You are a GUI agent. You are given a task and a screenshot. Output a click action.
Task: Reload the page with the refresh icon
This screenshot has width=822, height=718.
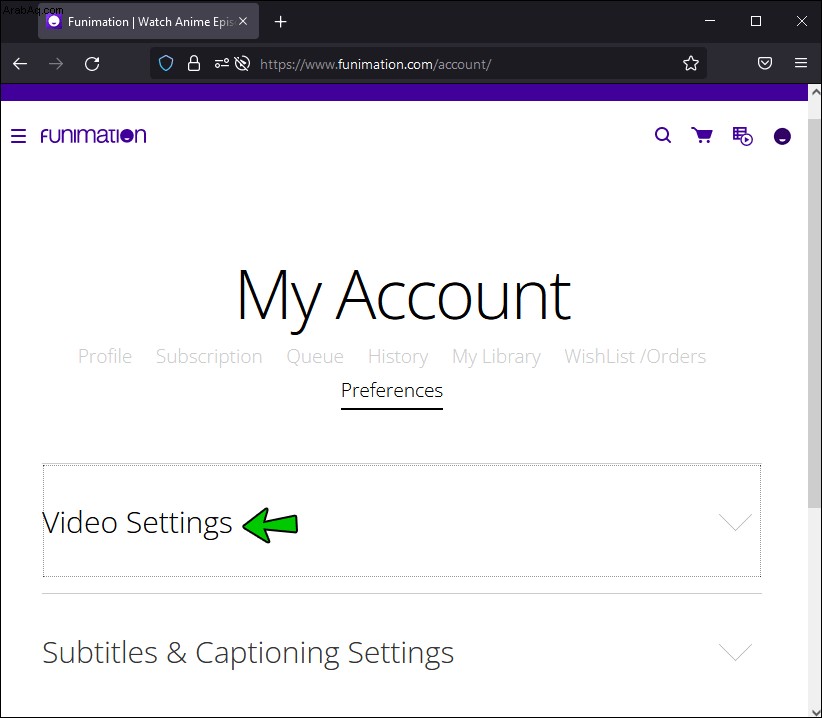[92, 64]
